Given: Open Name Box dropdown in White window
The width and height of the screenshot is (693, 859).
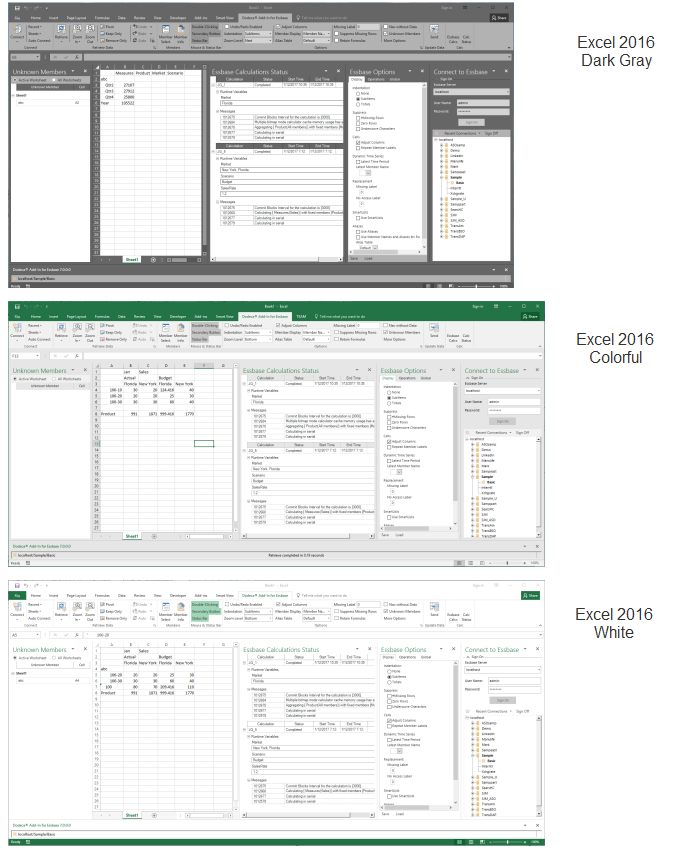Looking at the screenshot, I should pos(38,635).
